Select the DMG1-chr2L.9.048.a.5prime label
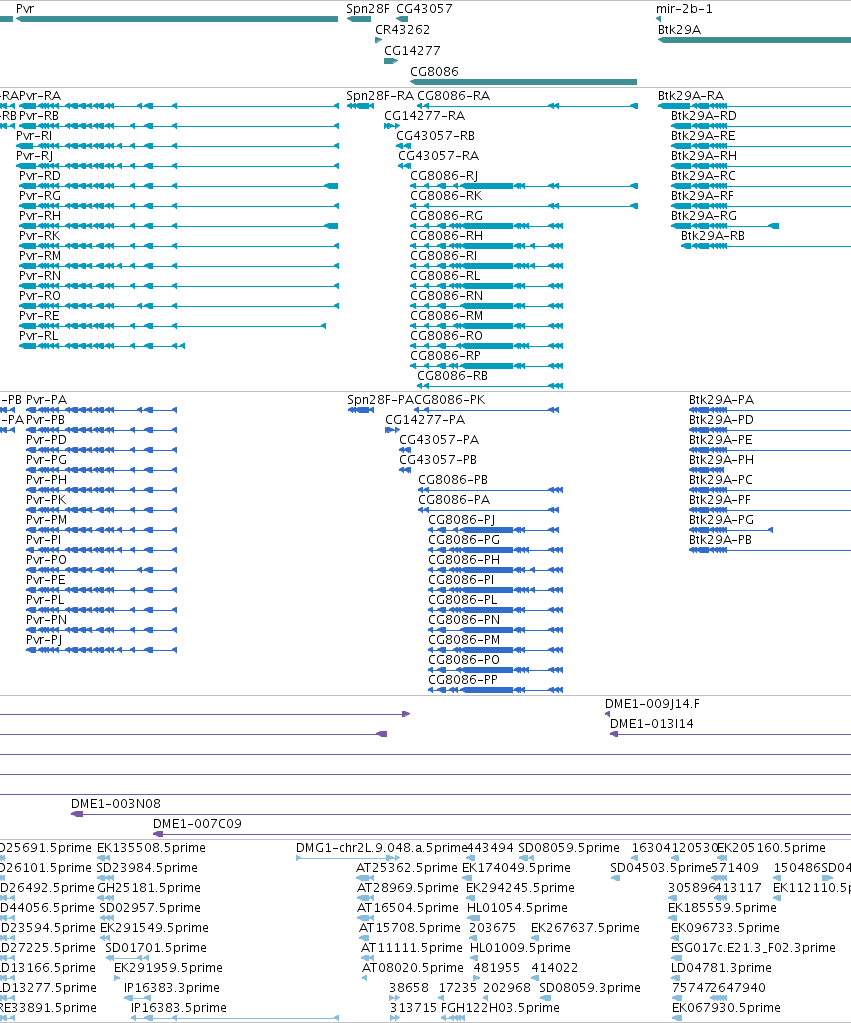The image size is (851, 1023). pos(382,848)
